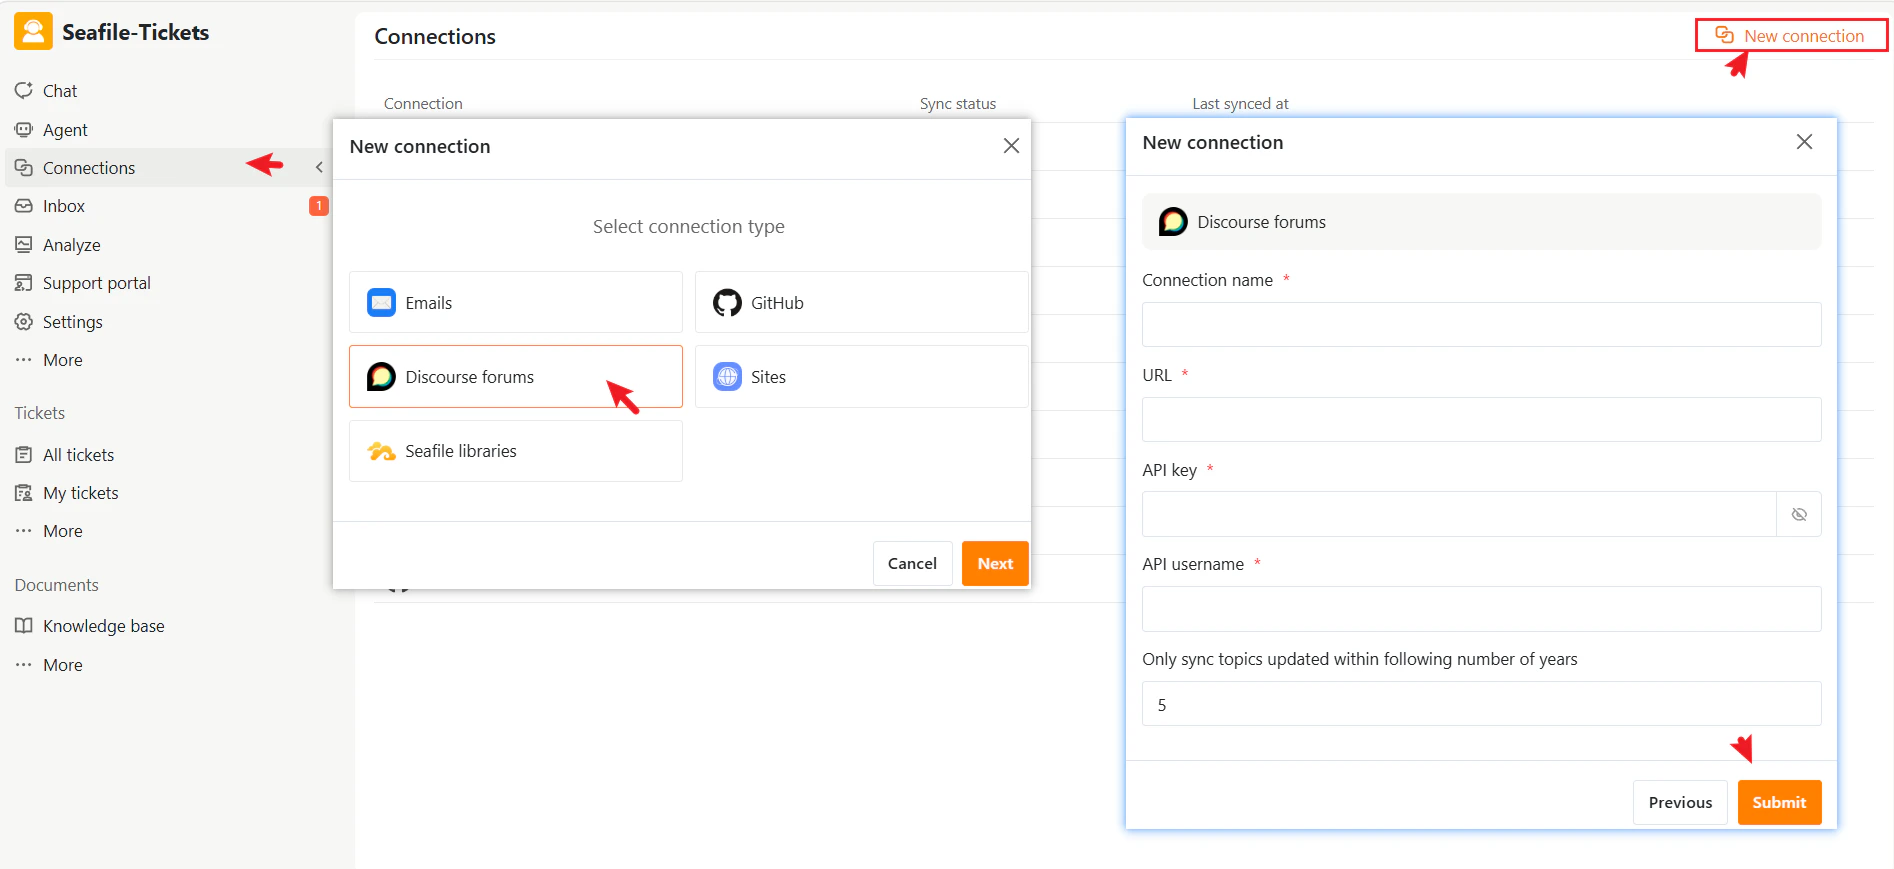Toggle API key visibility eye icon
Image resolution: width=1894 pixels, height=869 pixels.
pos(1799,514)
